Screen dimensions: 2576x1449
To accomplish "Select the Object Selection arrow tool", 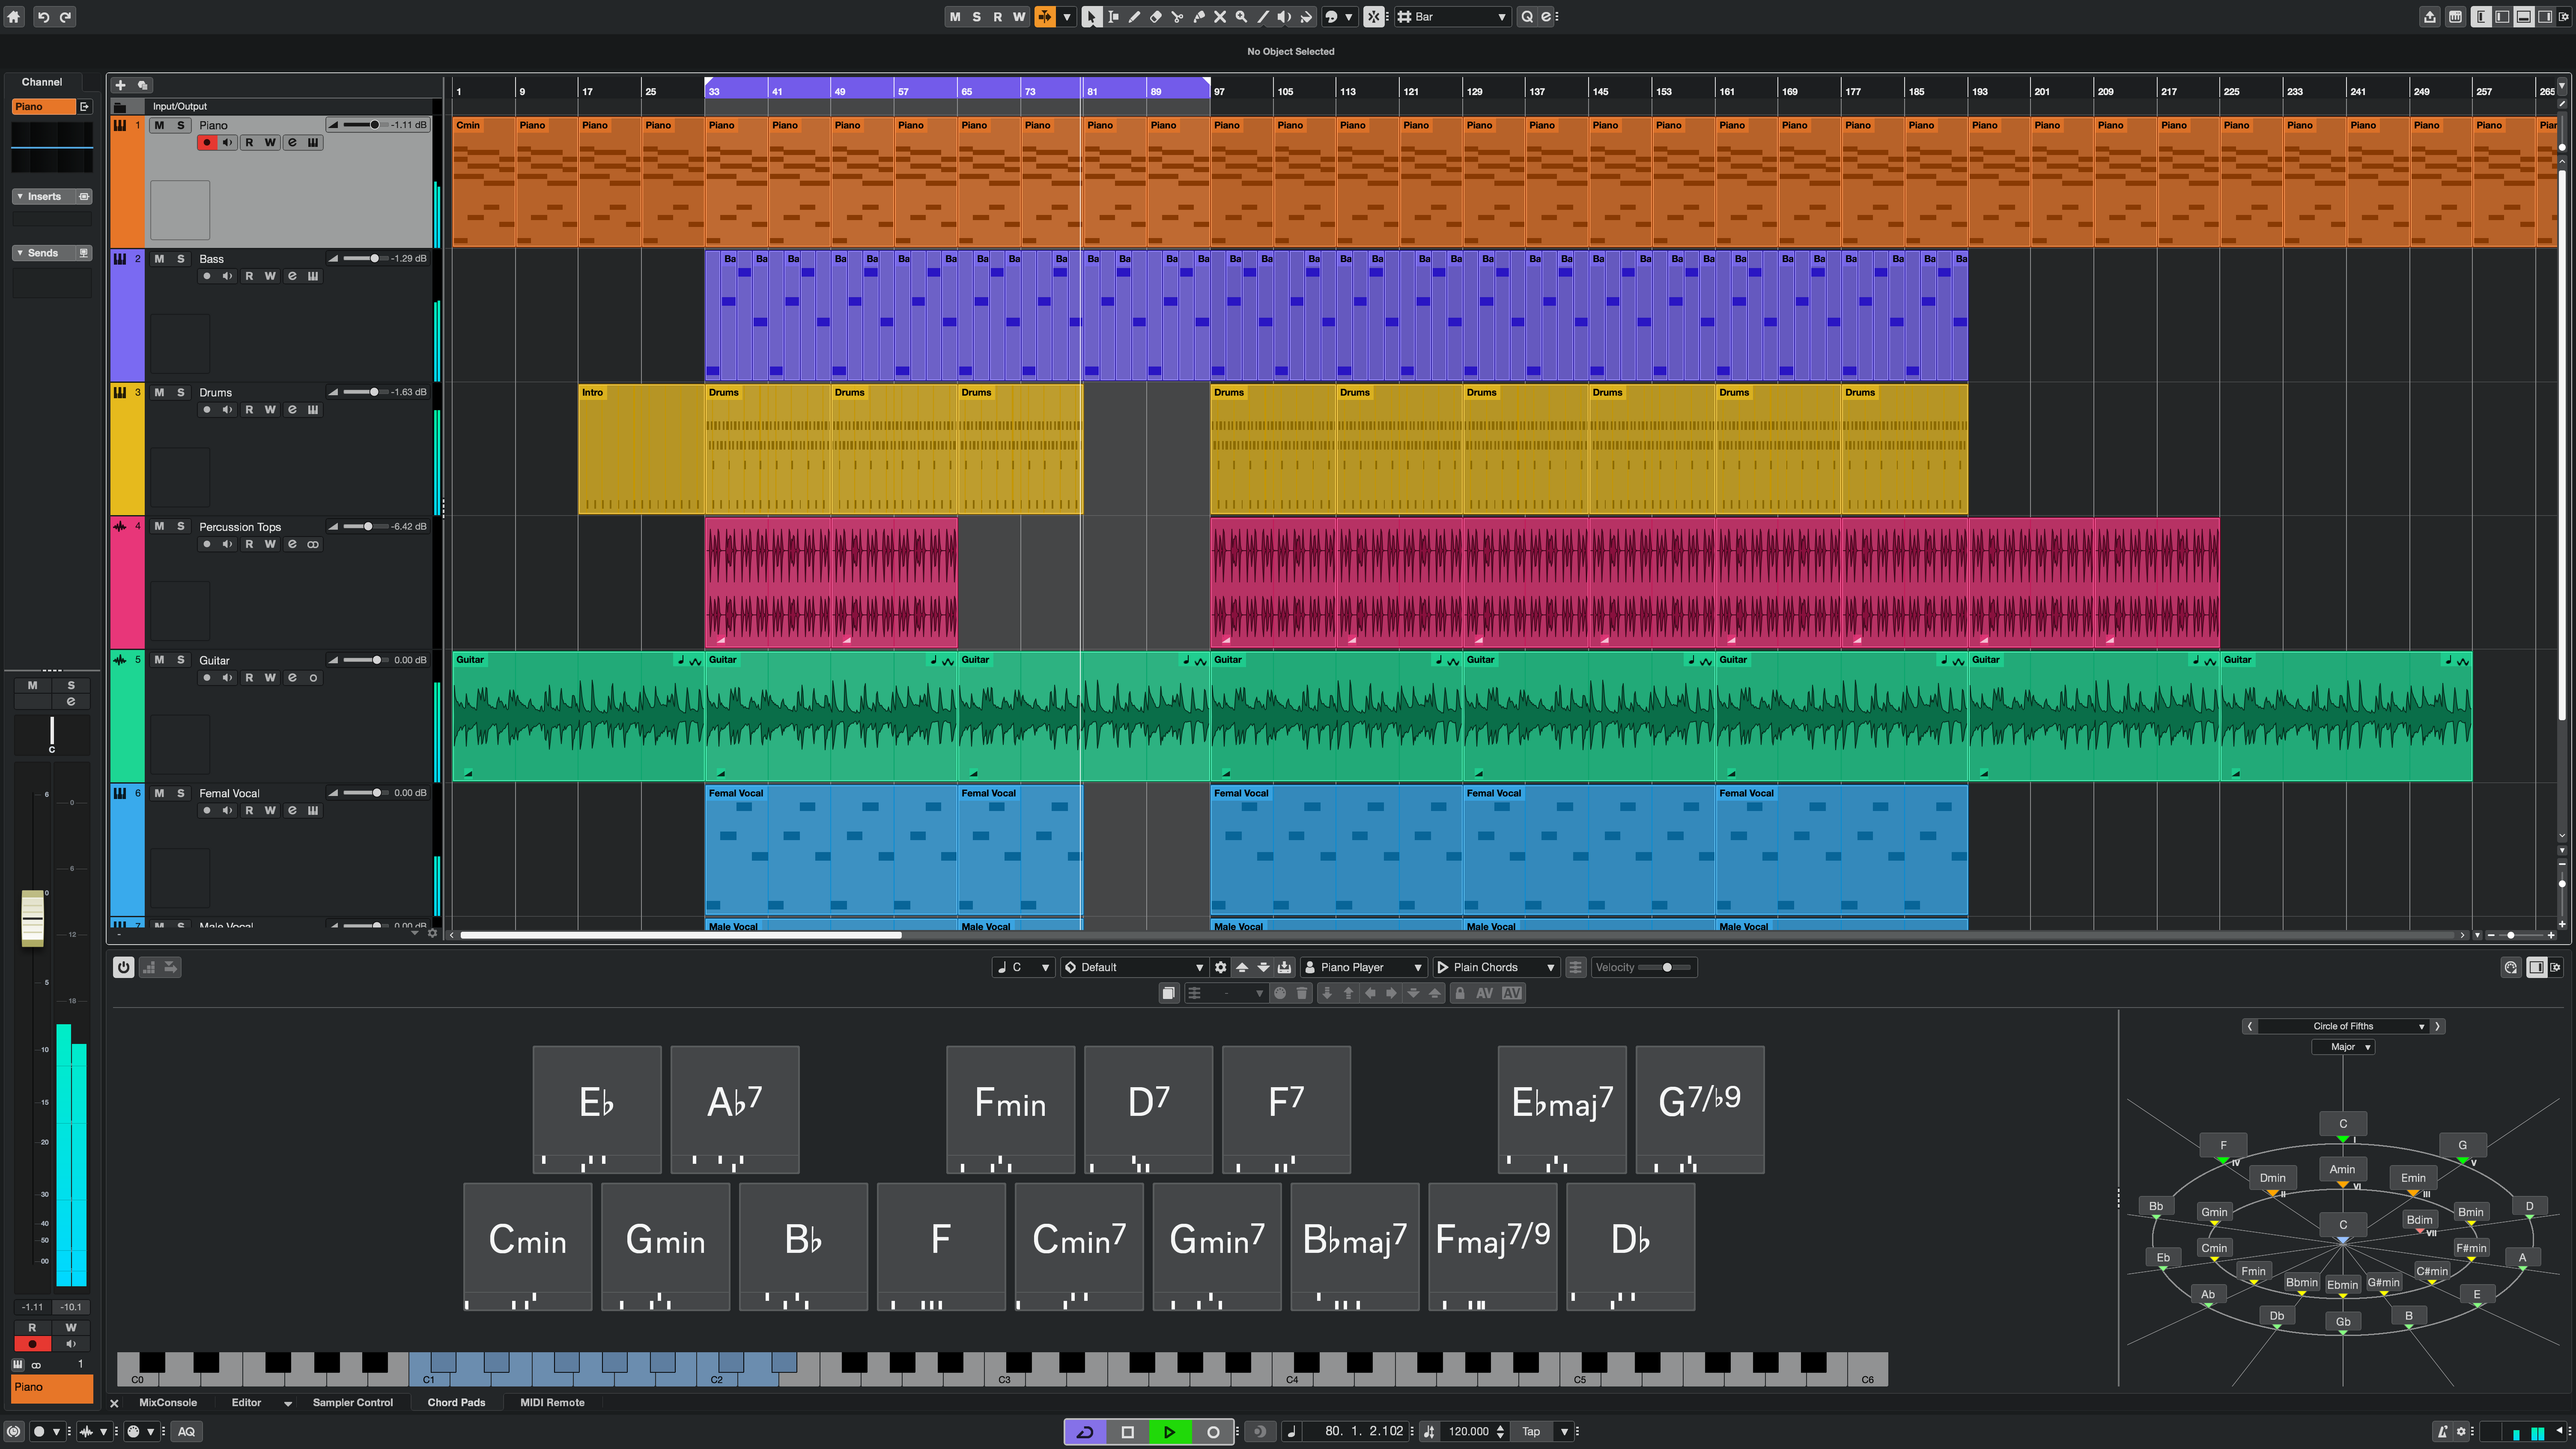I will click(1091, 17).
